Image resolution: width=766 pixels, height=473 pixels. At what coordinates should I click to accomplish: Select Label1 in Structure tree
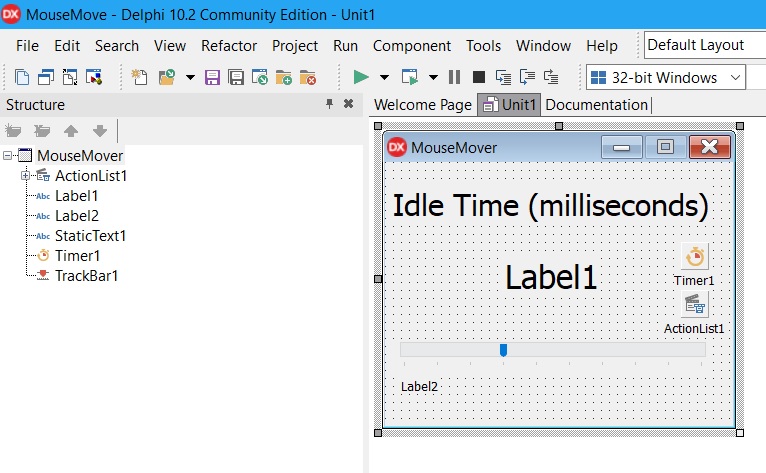coord(77,196)
